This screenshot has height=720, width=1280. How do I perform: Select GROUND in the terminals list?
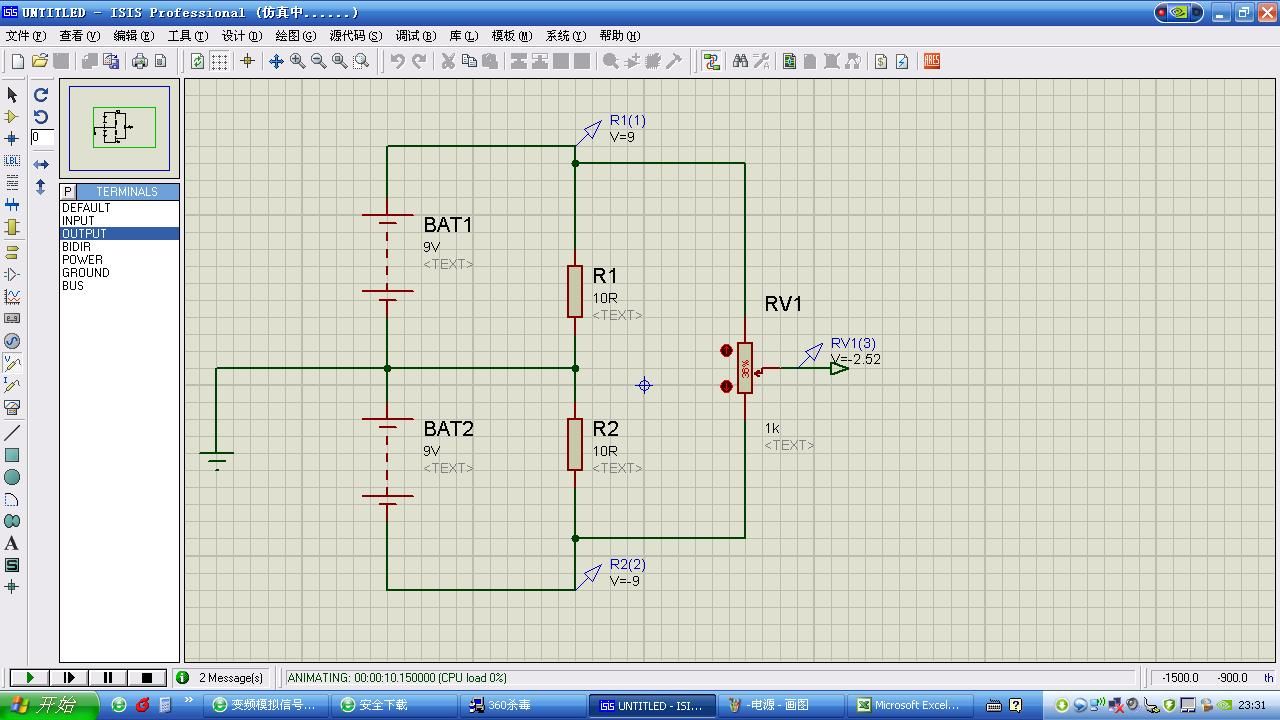[119, 273]
